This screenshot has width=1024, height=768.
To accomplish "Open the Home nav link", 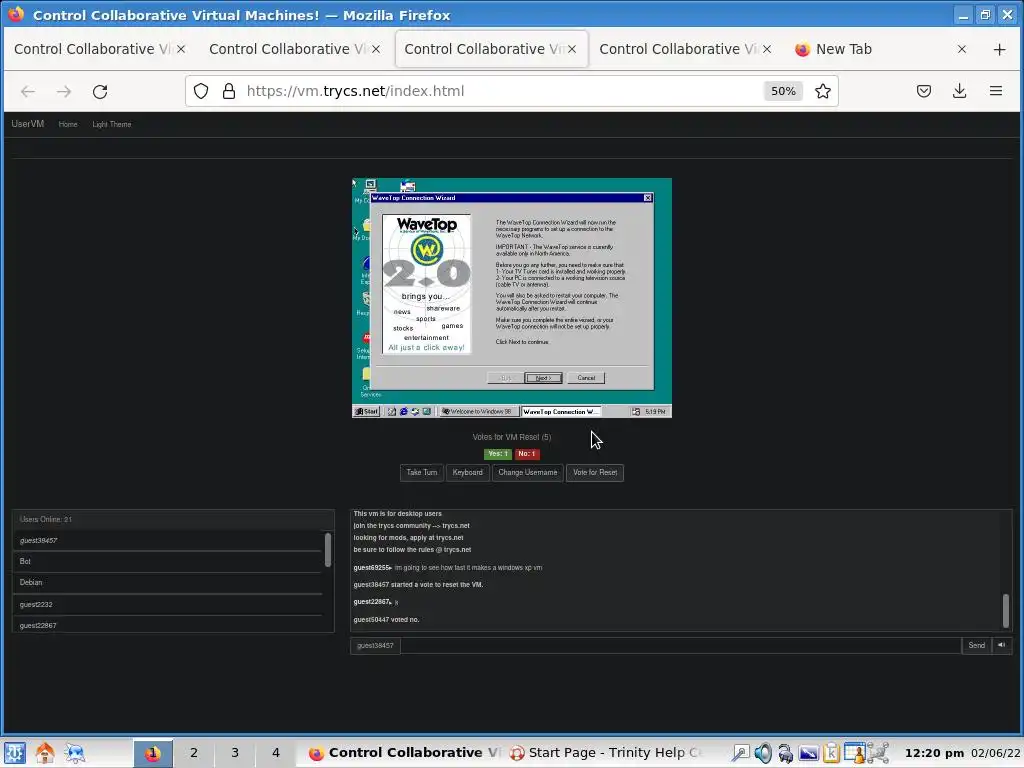I will [x=68, y=124].
